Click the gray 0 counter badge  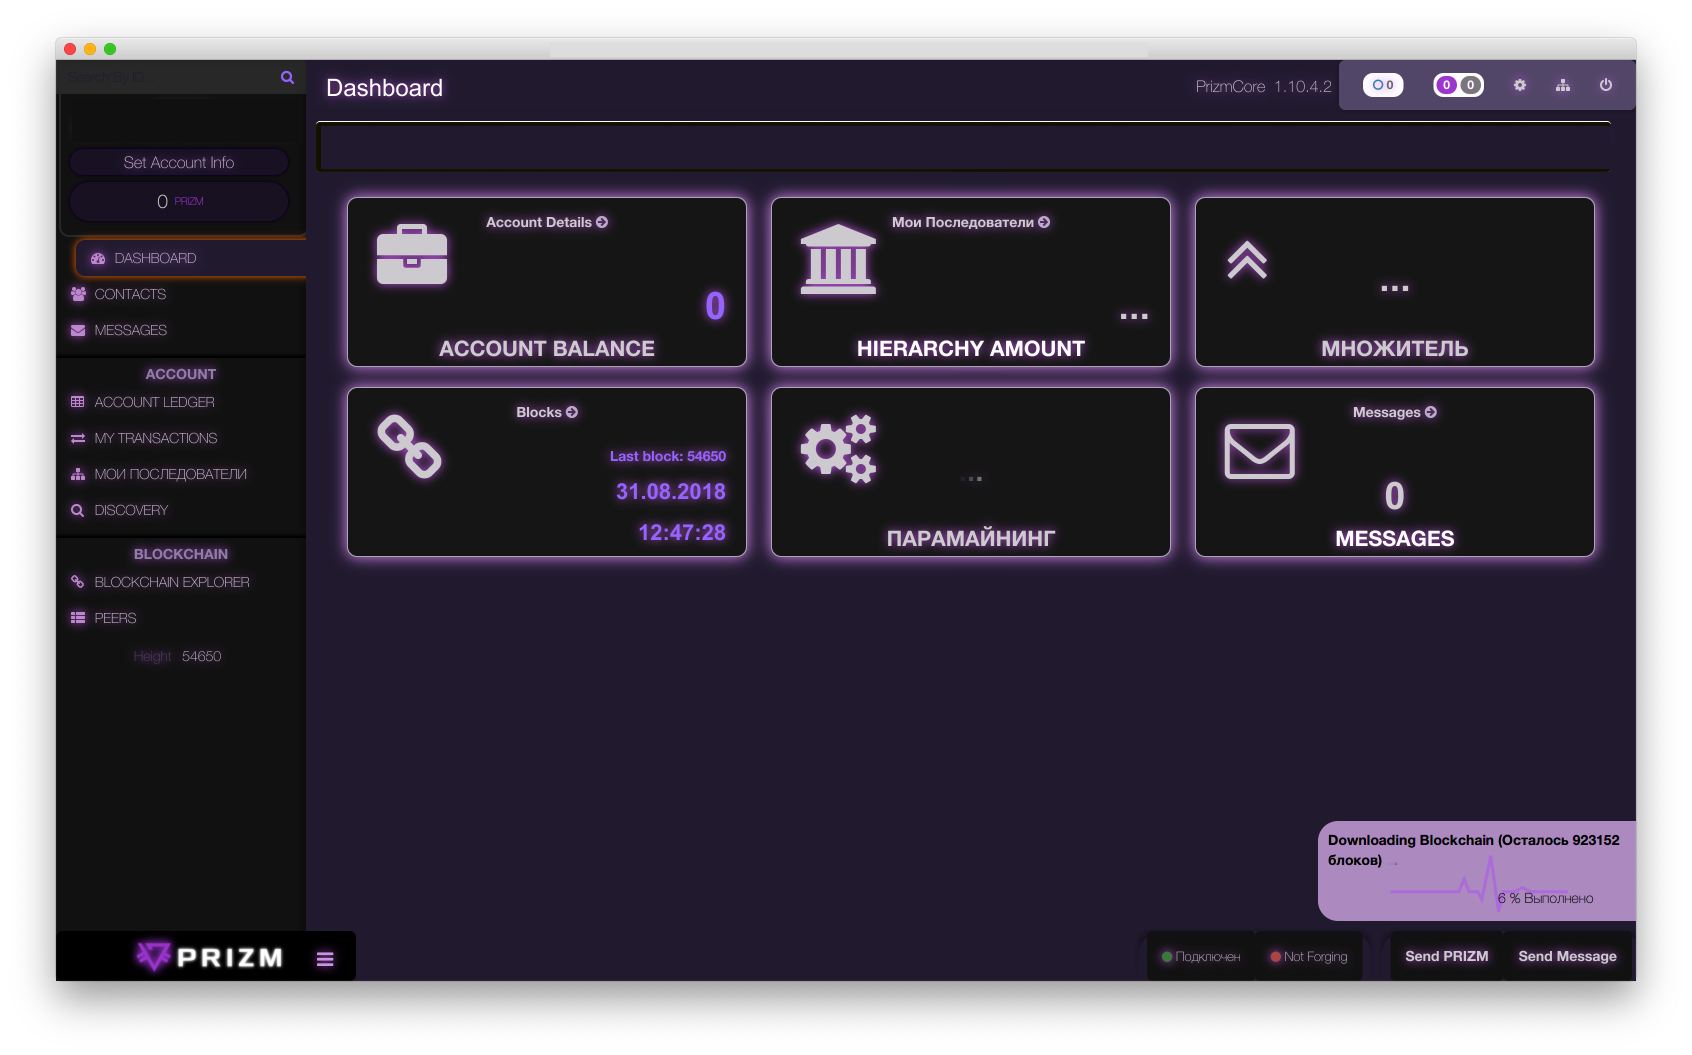(x=1470, y=85)
